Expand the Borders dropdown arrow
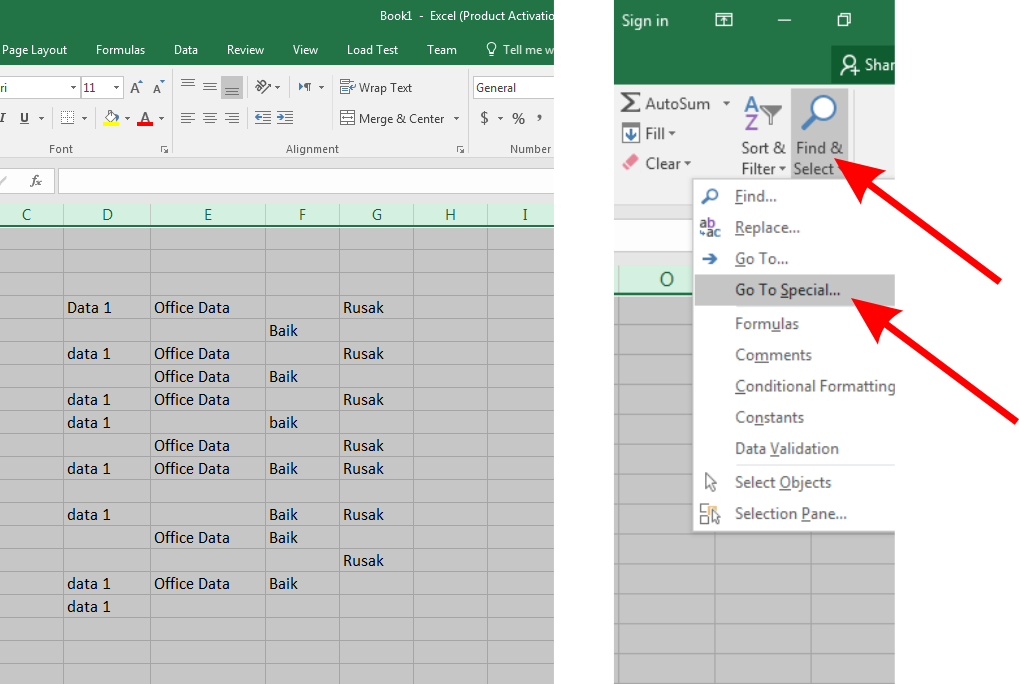Screen dimensions: 1019x684 [82, 117]
